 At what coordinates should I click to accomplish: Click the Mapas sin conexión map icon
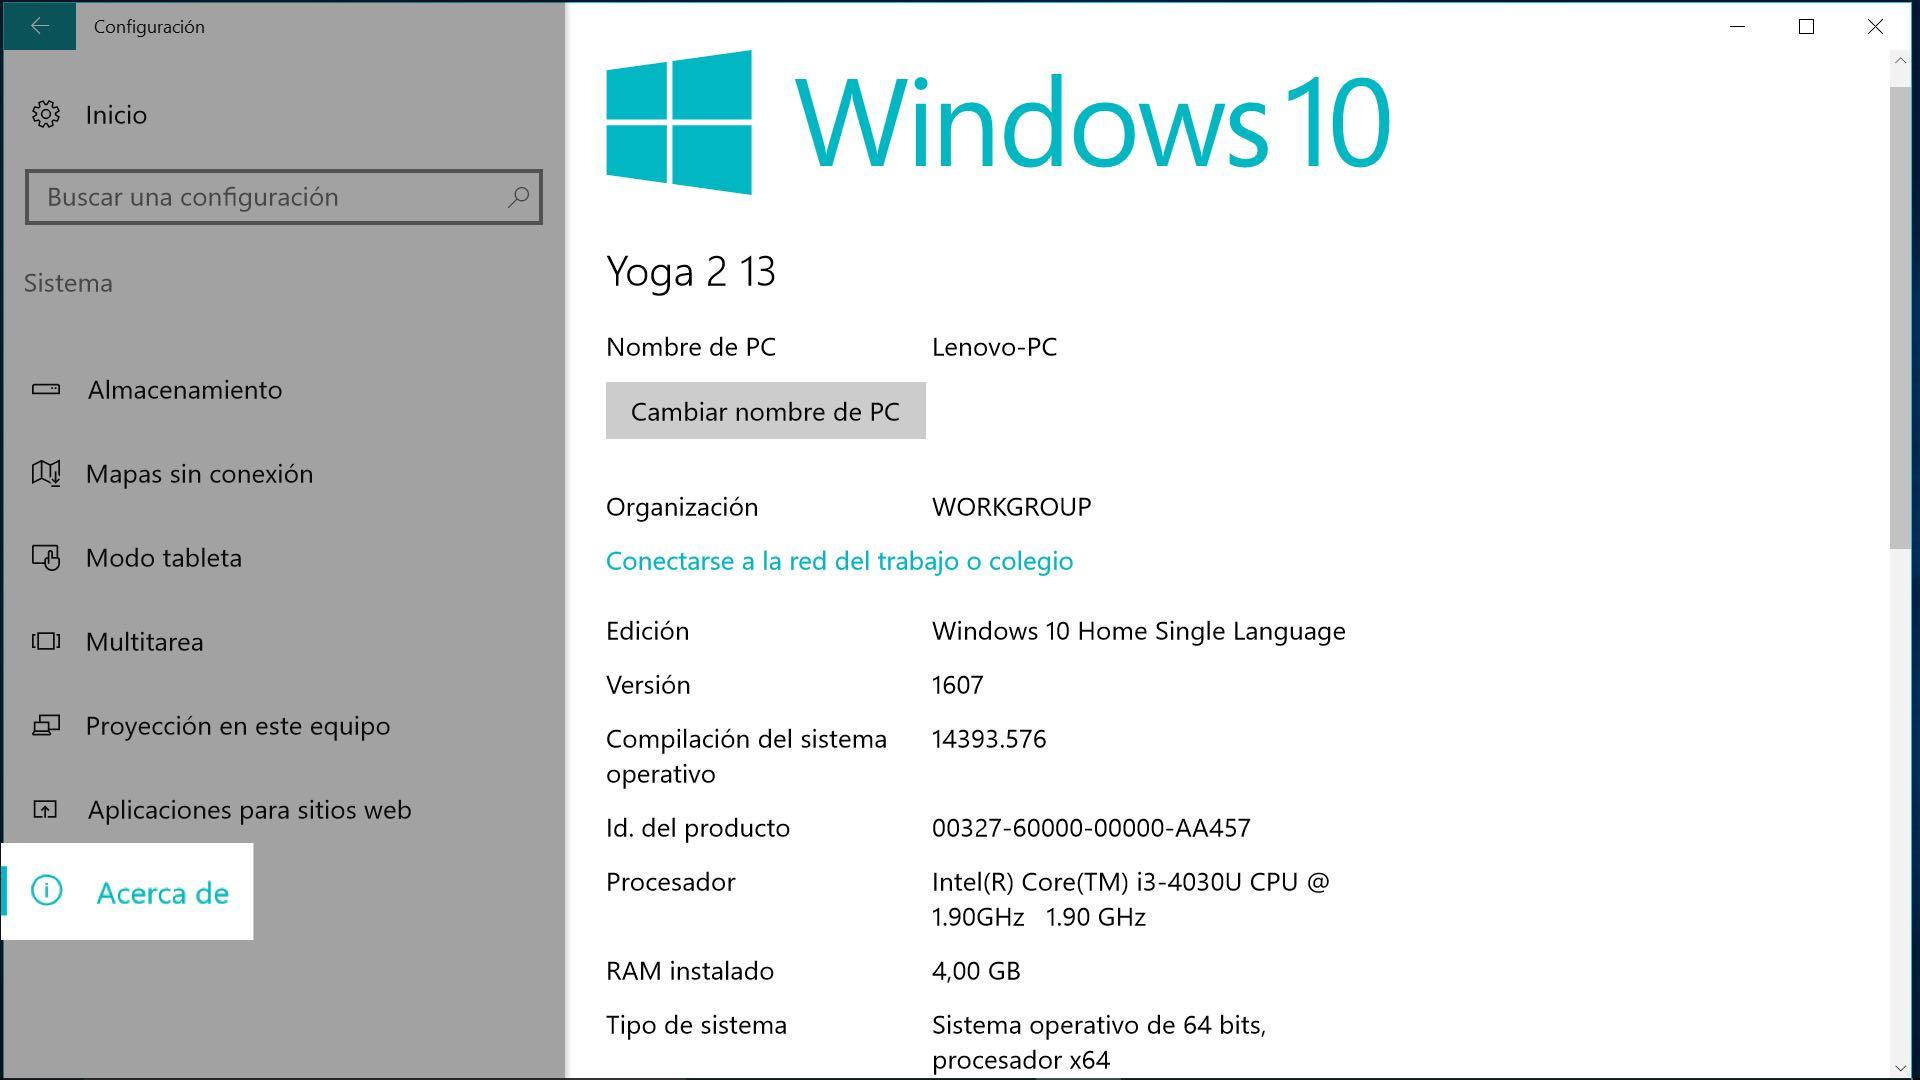coord(46,473)
